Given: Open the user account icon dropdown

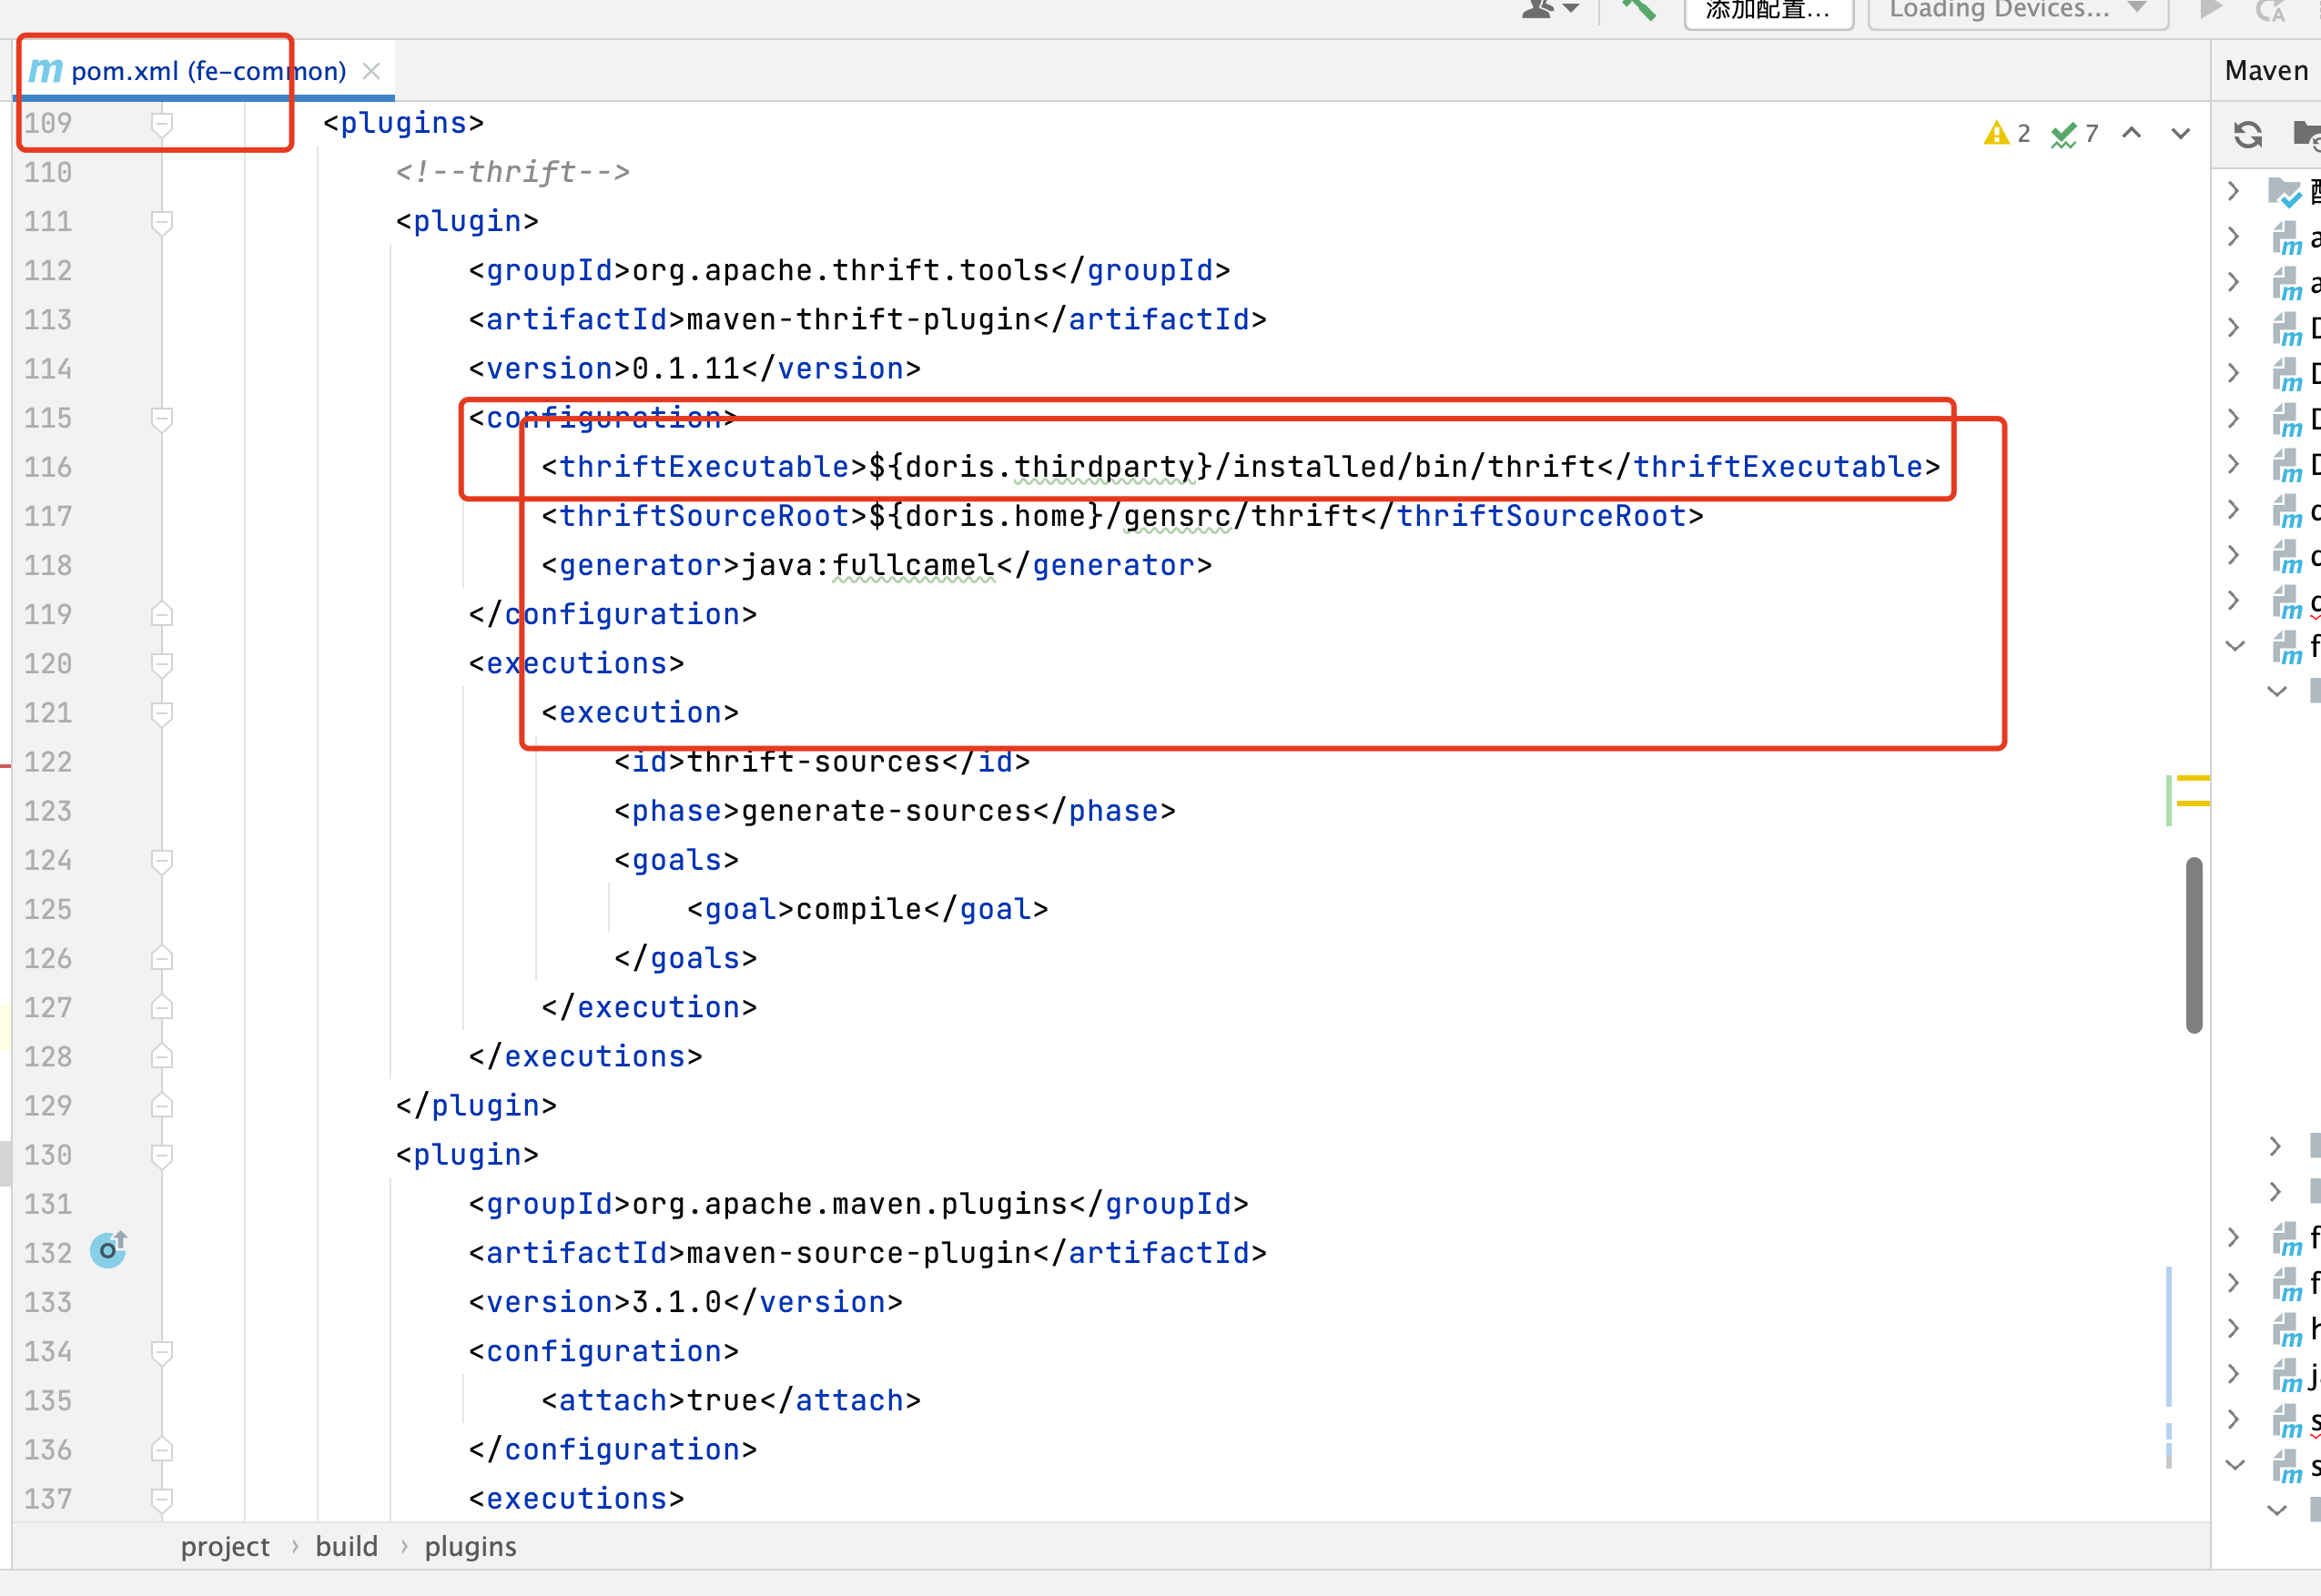Looking at the screenshot, I should tap(1549, 10).
